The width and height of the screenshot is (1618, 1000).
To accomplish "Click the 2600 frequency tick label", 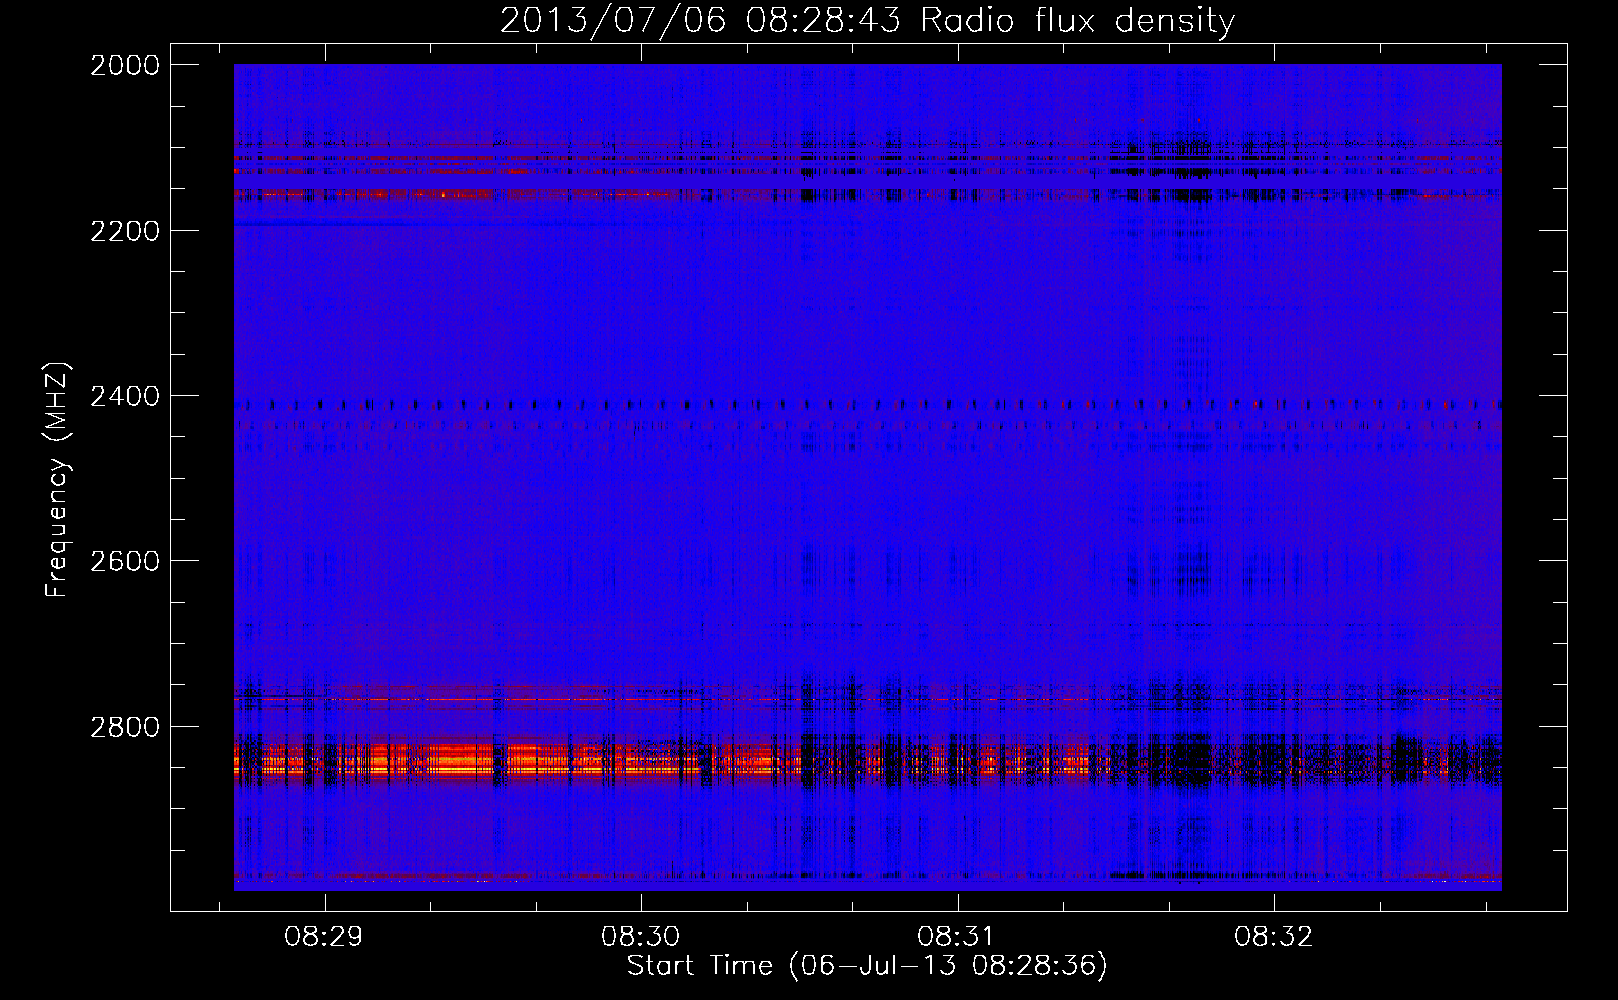I will click(x=125, y=561).
